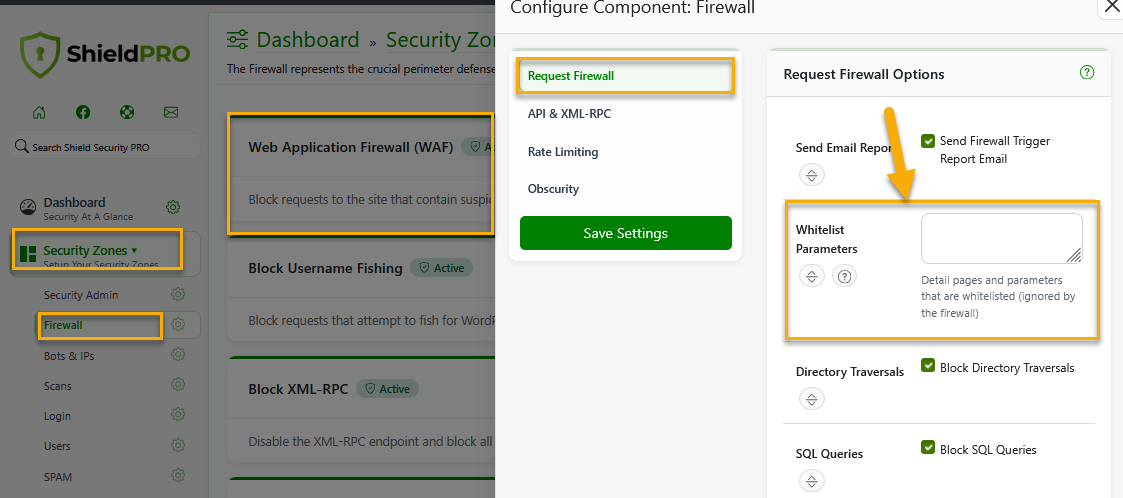The width and height of the screenshot is (1123, 498).
Task: Follow the Security Zones breadcrumb link
Action: coord(440,39)
